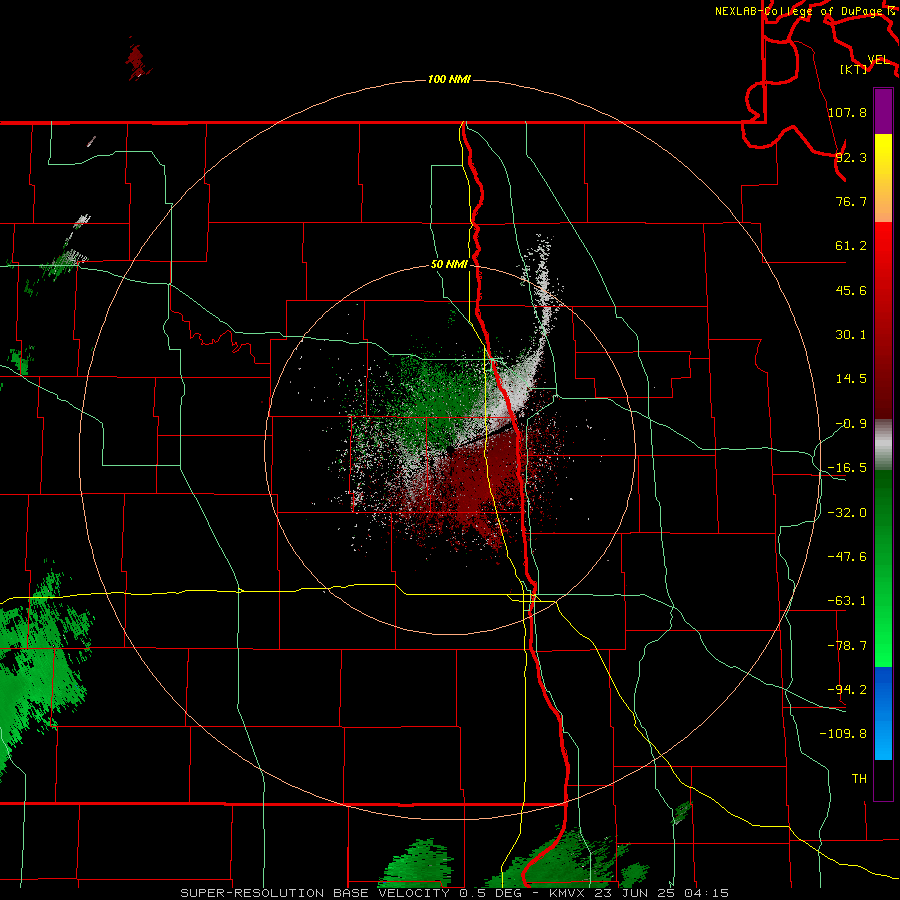The height and width of the screenshot is (900, 900).
Task: Click the 100 NMI range ring label
Action: 449,79
